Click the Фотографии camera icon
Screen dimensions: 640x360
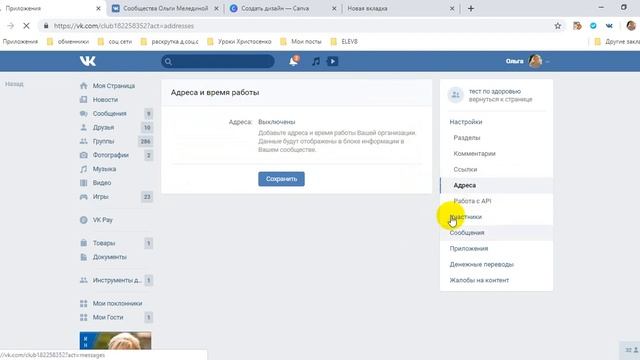(84, 155)
